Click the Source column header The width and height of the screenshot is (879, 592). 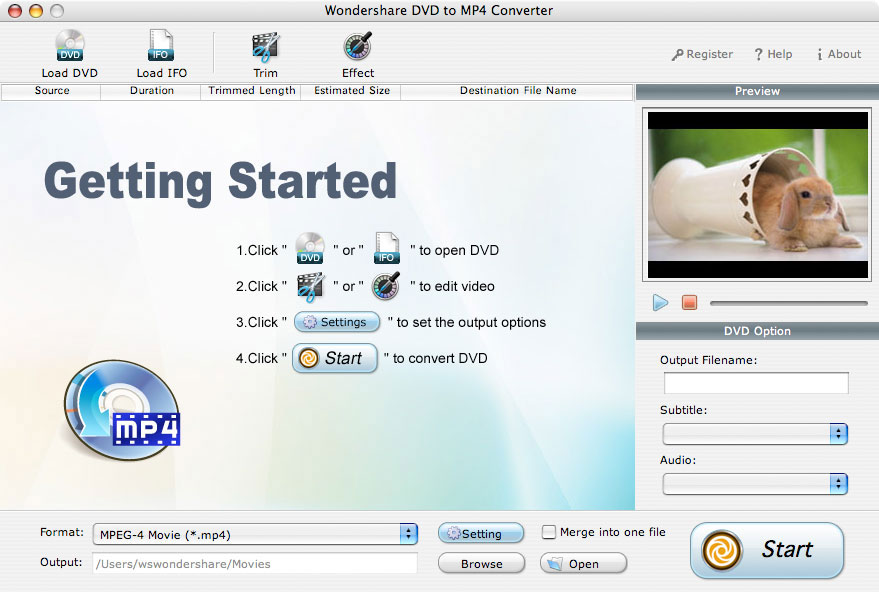click(x=52, y=91)
